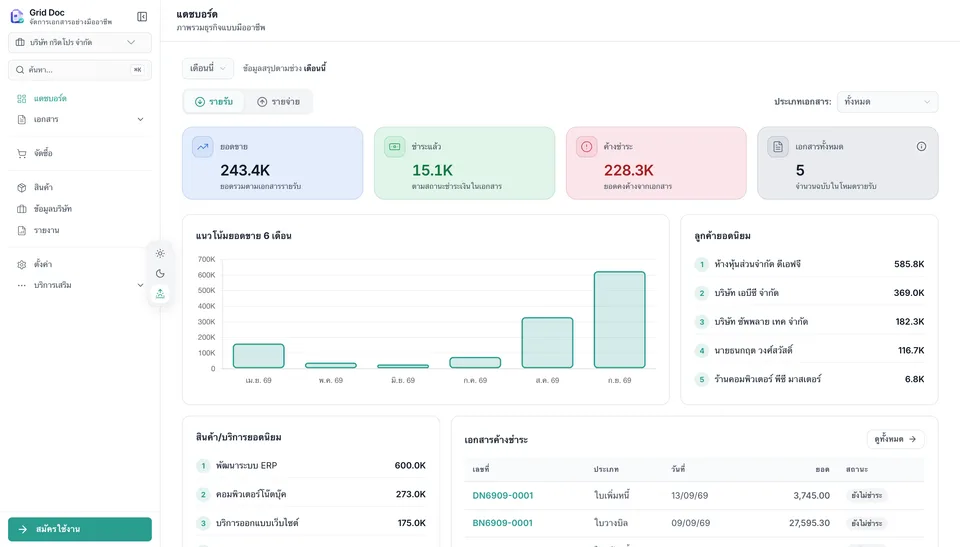Open the ประเภทเอกสาร ทั้งหมด dropdown

887,102
